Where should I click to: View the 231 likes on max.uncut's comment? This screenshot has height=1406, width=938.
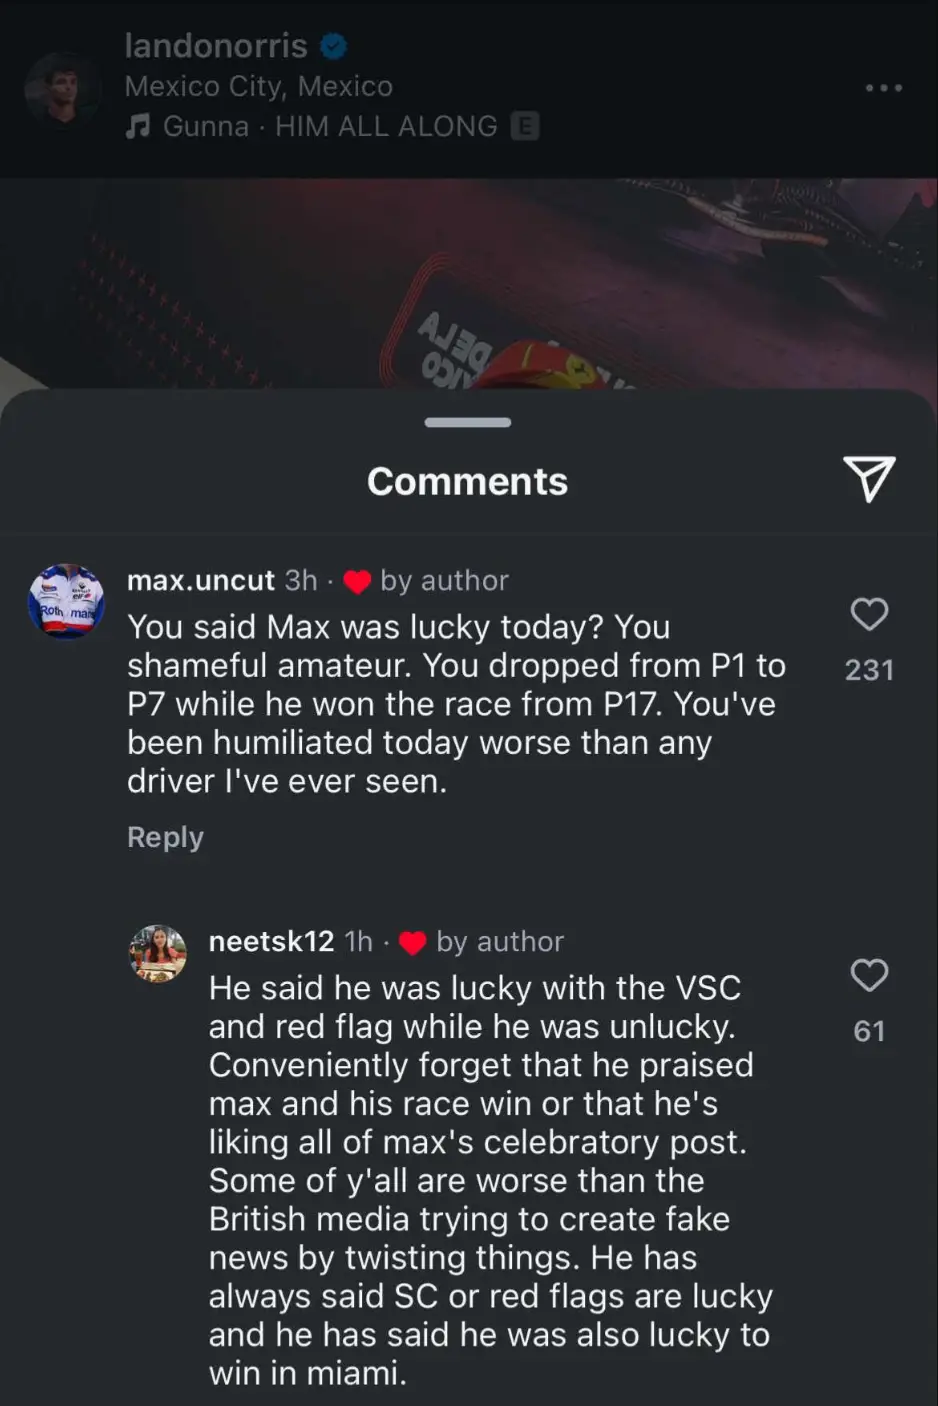869,670
